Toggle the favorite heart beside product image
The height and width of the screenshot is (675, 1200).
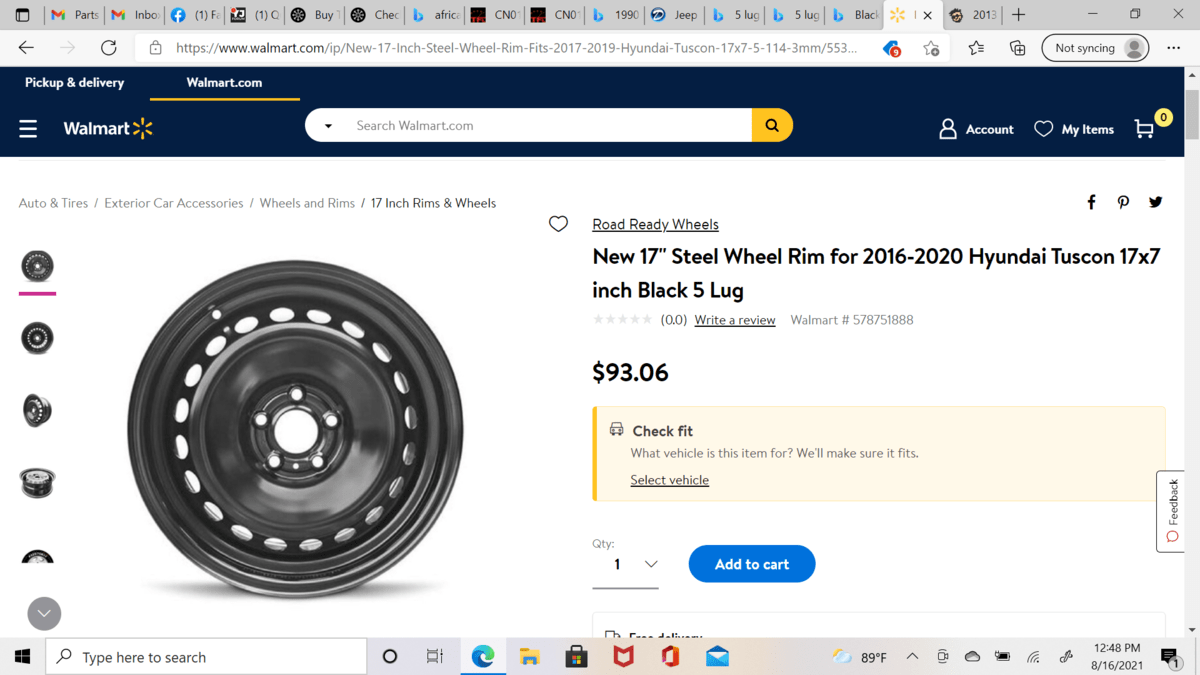tap(558, 224)
